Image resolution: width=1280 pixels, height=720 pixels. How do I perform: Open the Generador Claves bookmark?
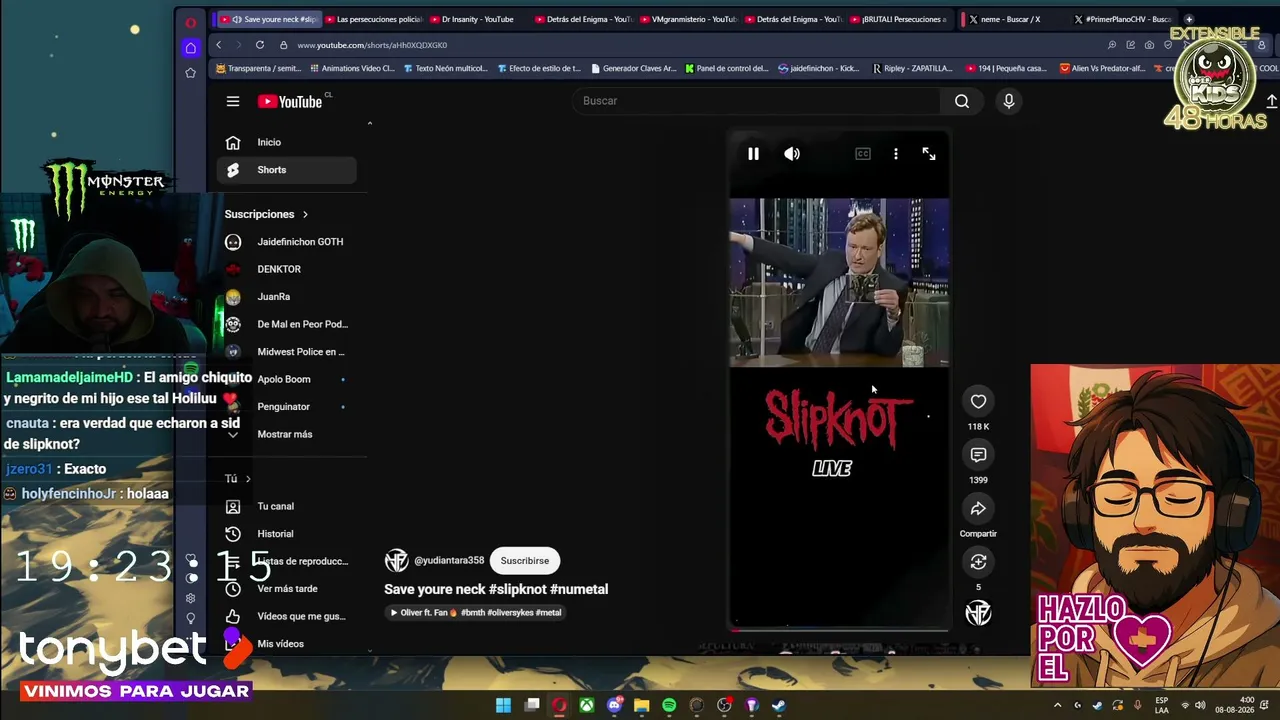click(x=634, y=69)
